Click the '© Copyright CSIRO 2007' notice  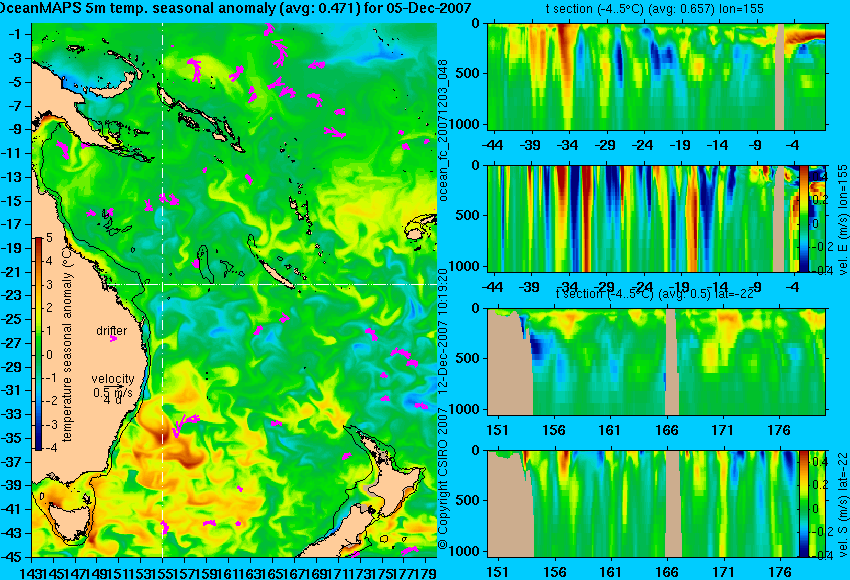443,480
